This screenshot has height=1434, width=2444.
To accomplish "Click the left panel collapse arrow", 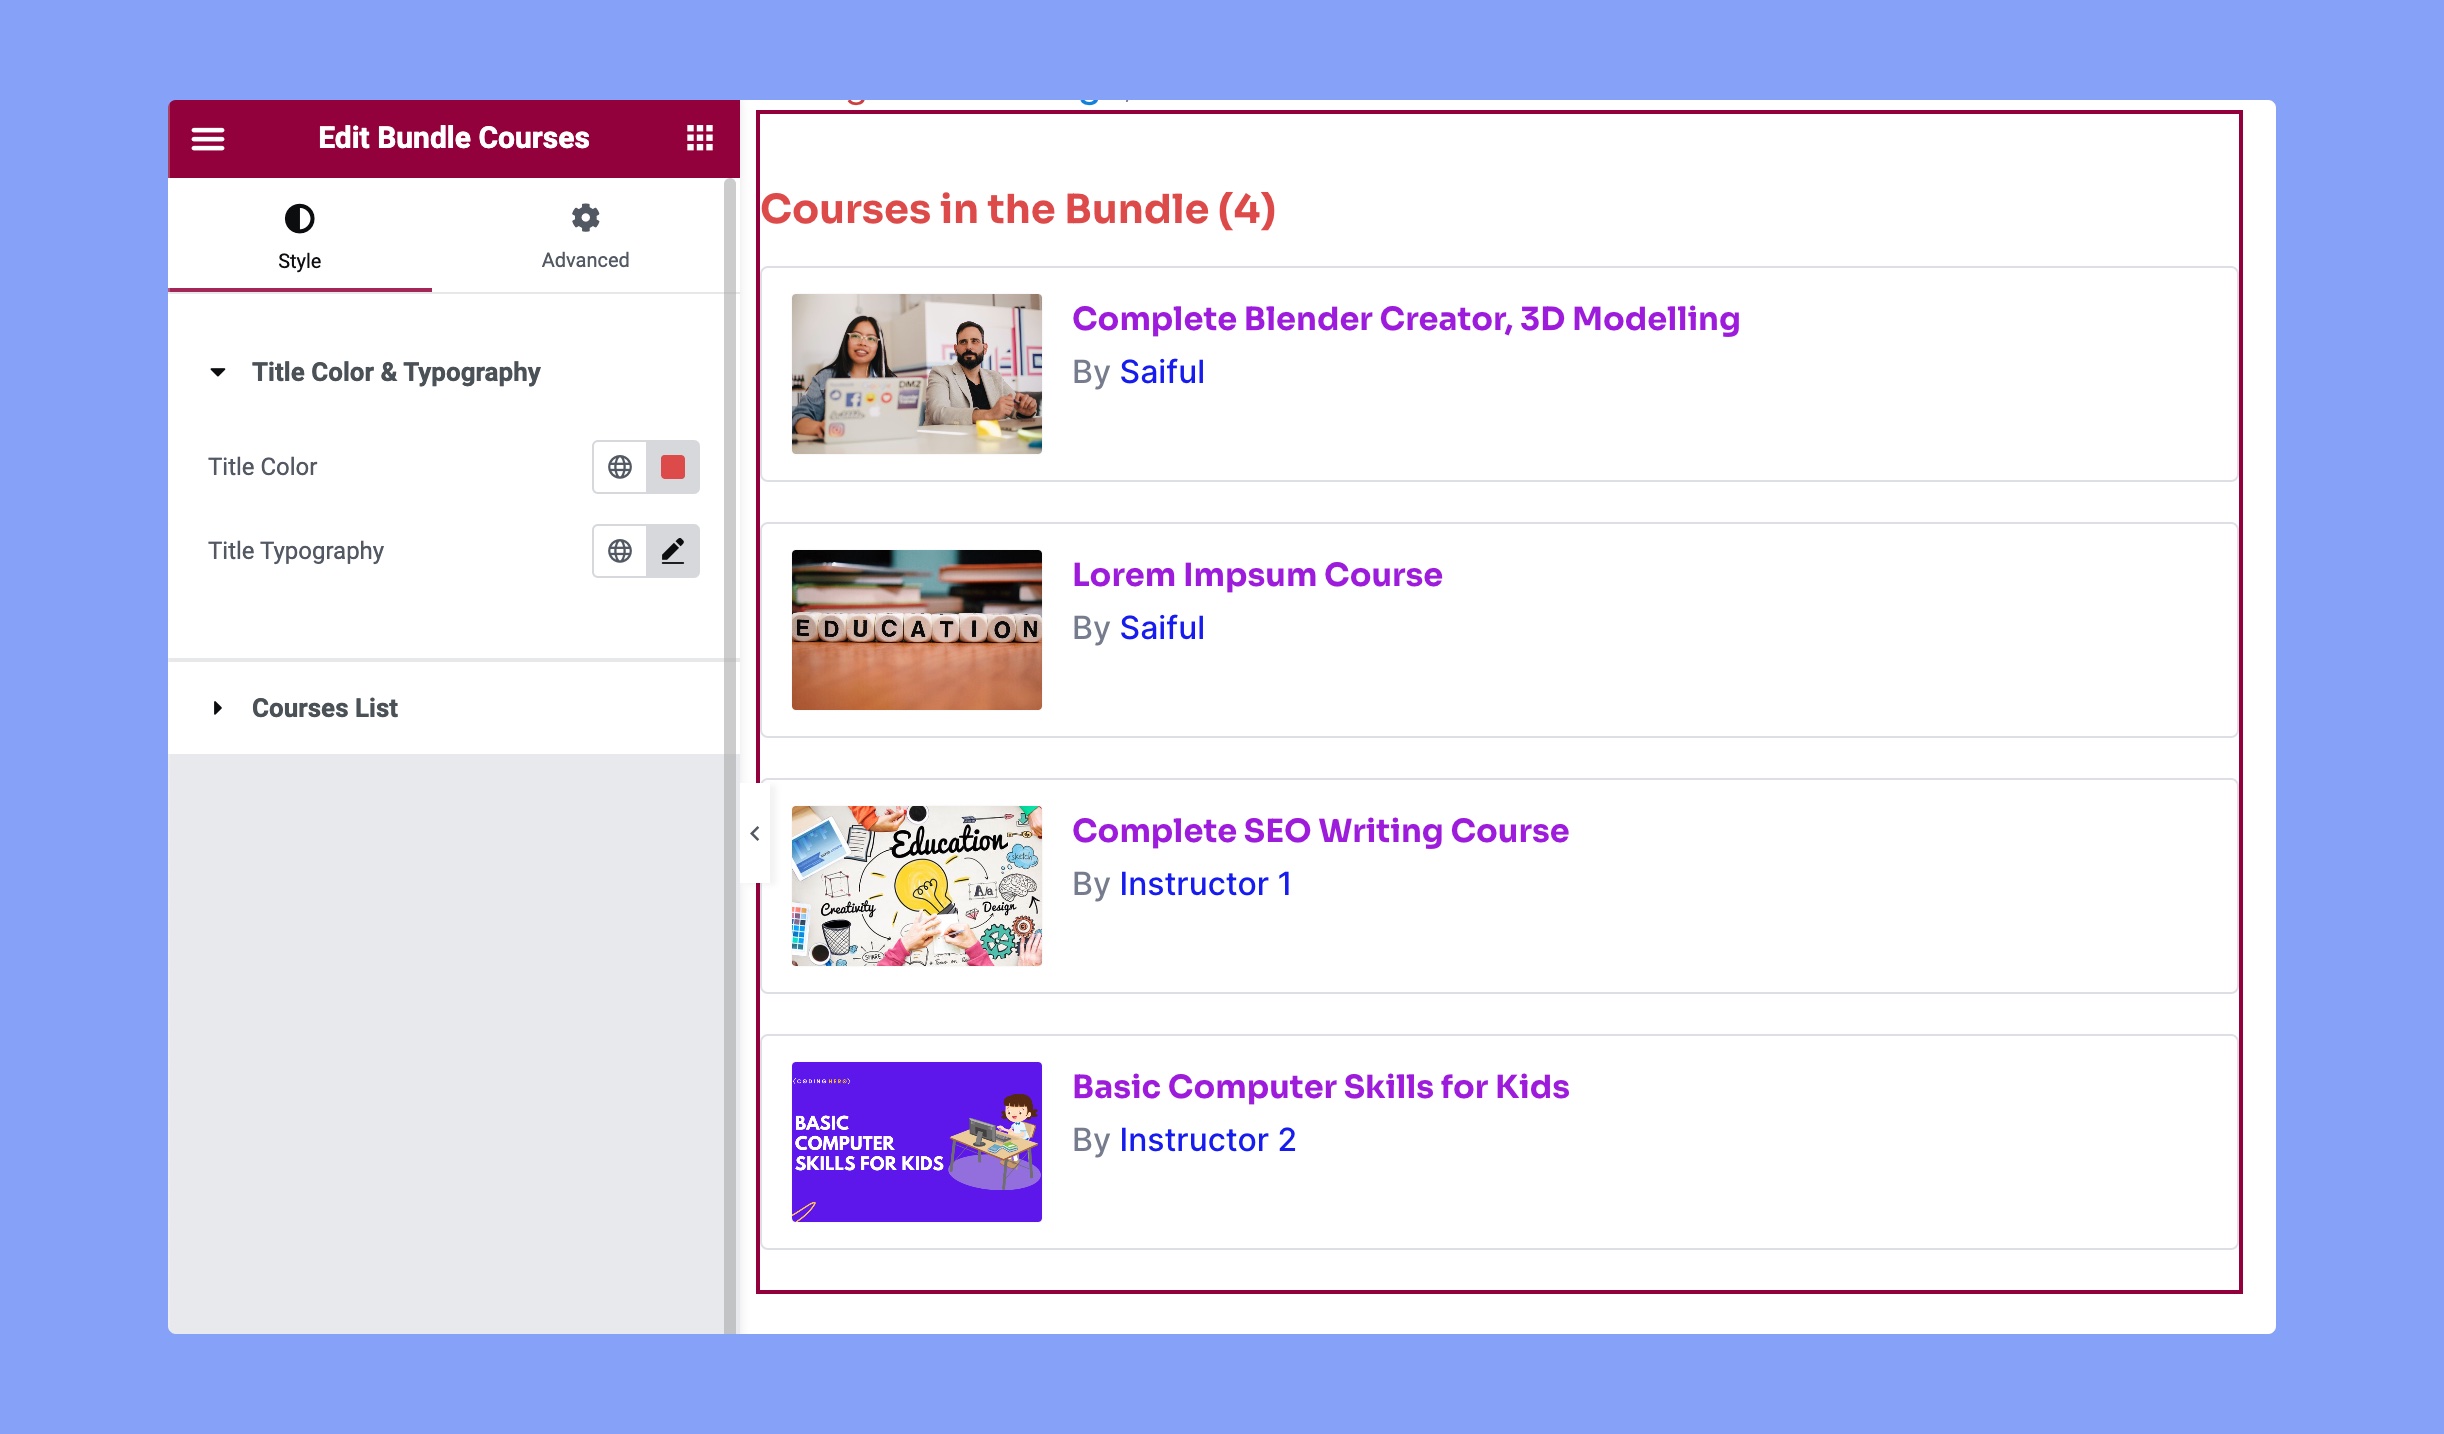I will [753, 831].
